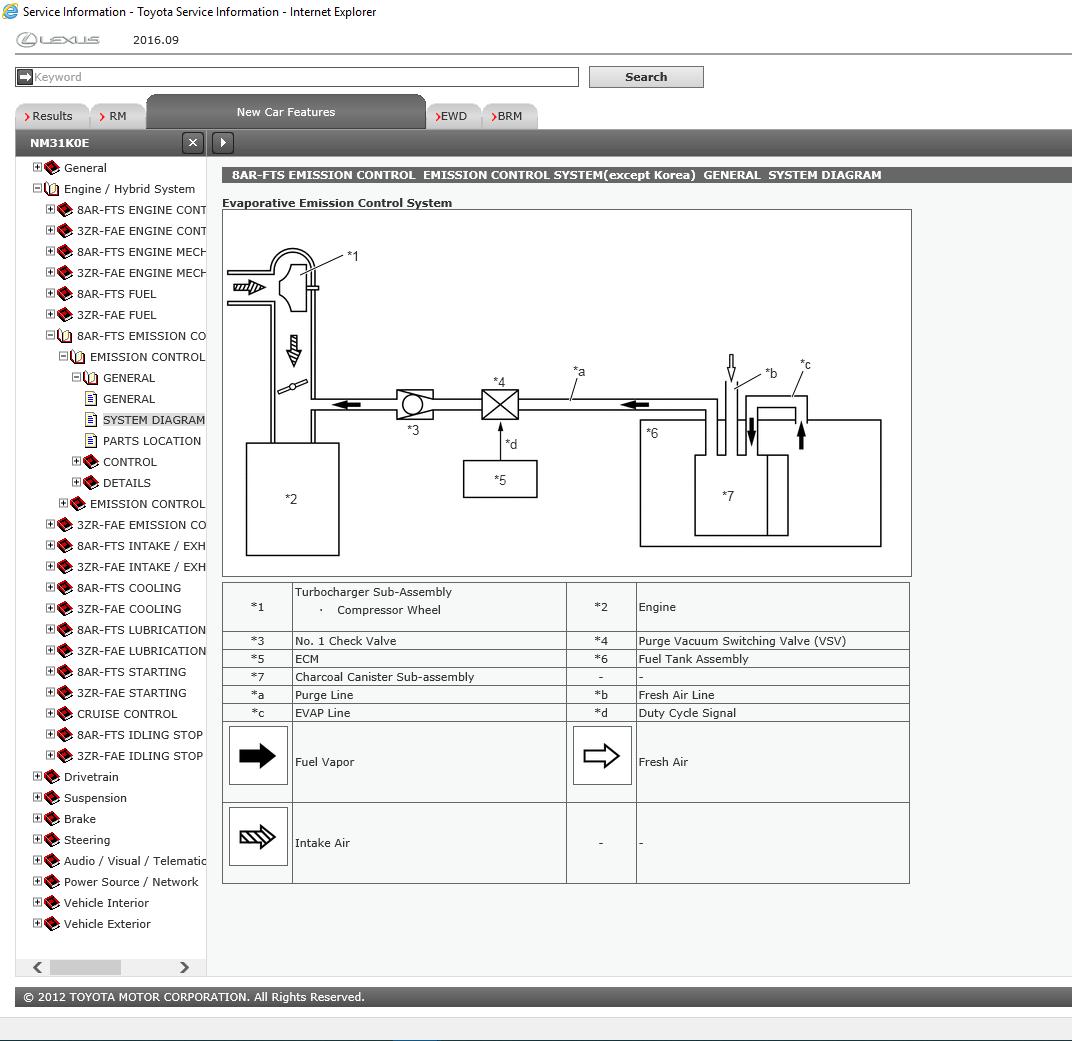Open 8AR-FTS INTAKE / EXH section
Viewport: 1072px width, 1041px height.
pos(141,545)
